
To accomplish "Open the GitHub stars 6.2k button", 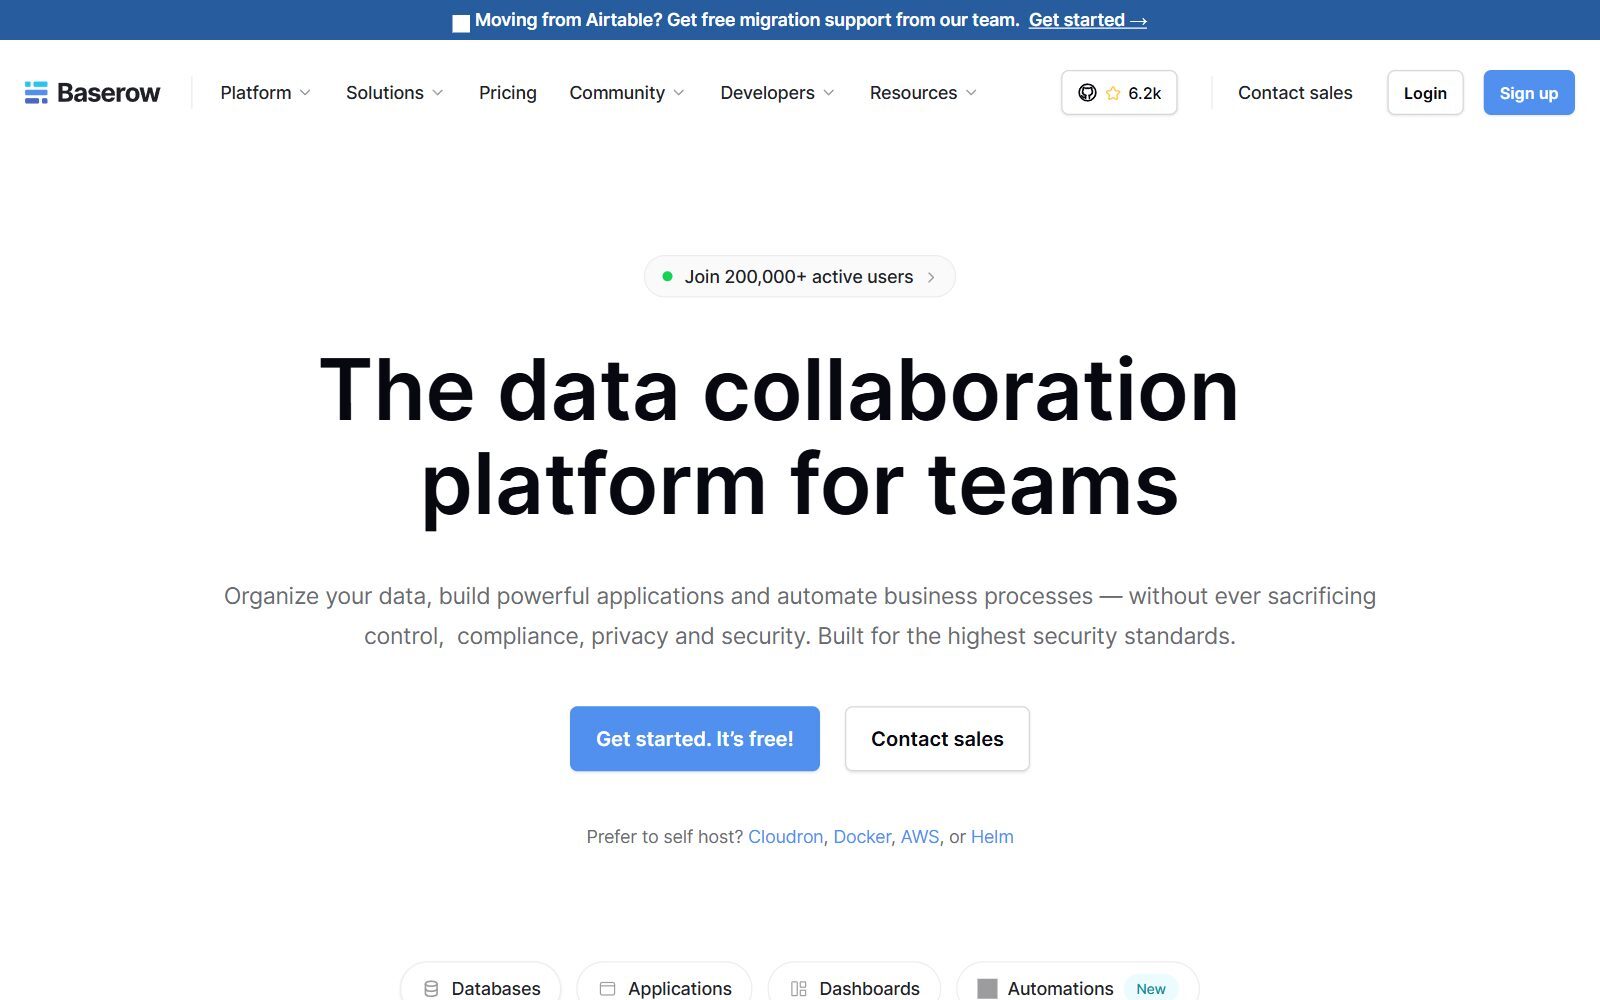I will coord(1119,93).
